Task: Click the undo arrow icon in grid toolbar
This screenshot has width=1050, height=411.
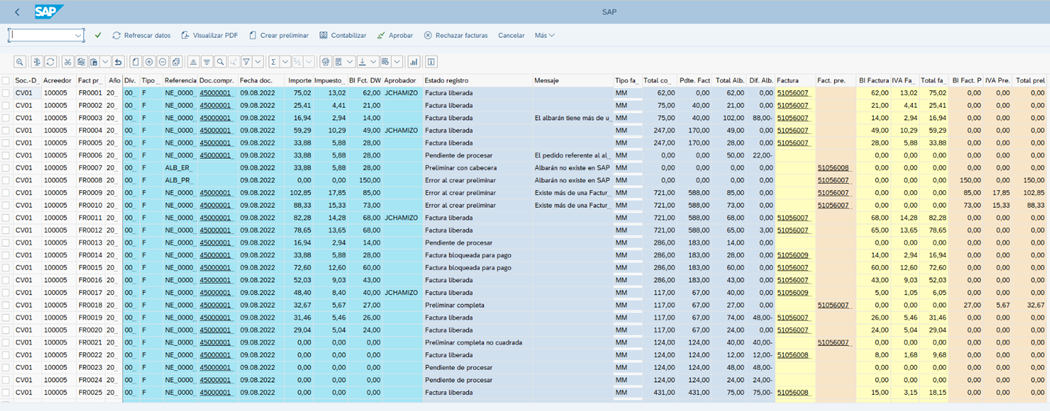Action: pyautogui.click(x=119, y=61)
